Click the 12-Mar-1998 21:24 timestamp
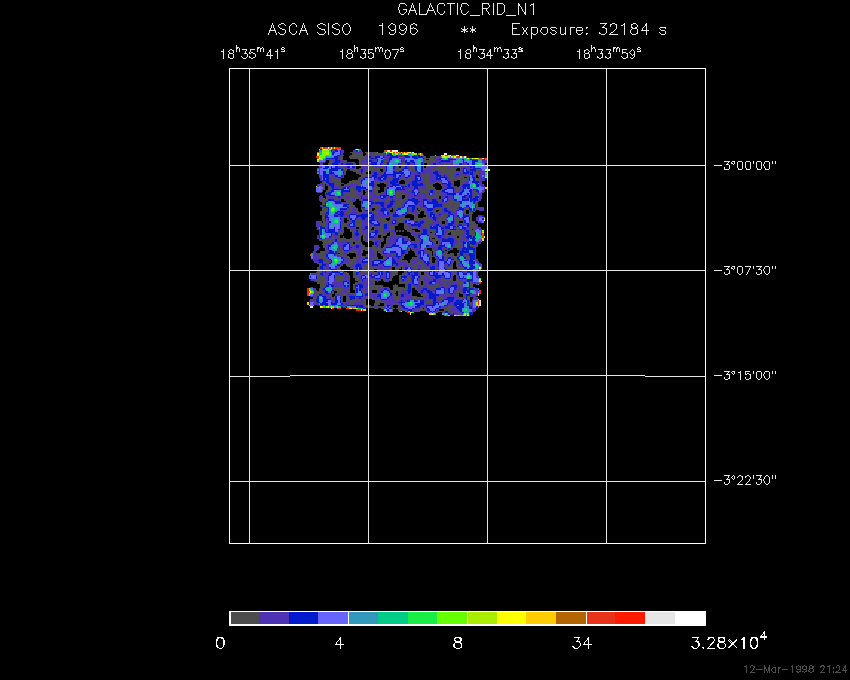The width and height of the screenshot is (850, 680). point(794,669)
